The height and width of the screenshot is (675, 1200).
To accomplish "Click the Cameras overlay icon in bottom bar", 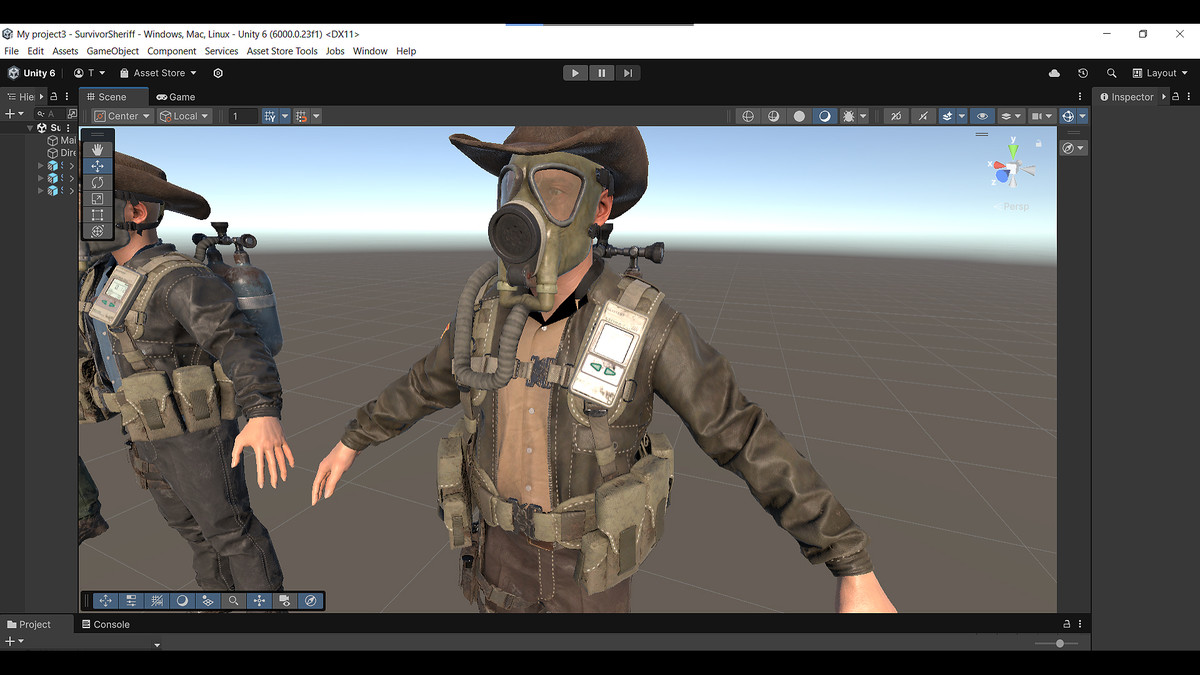I will point(285,601).
